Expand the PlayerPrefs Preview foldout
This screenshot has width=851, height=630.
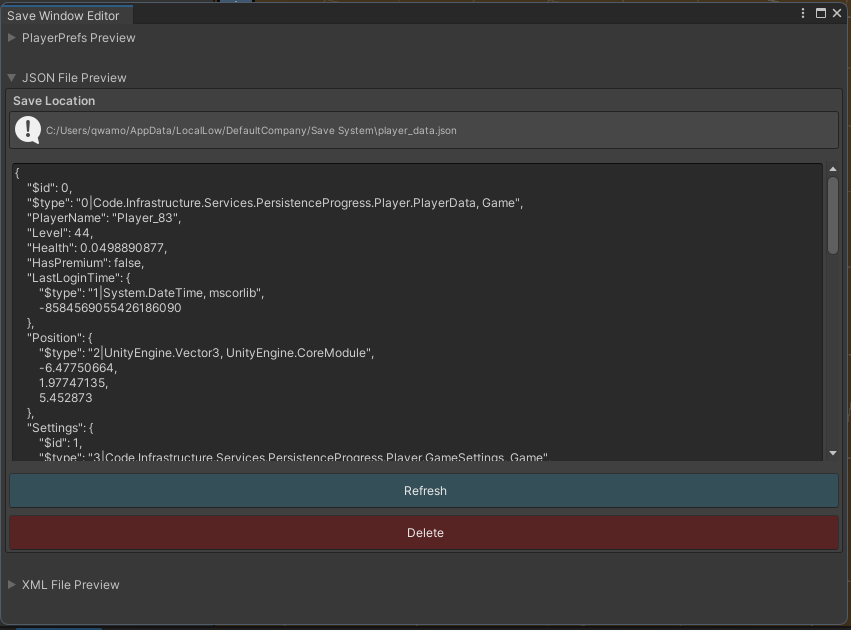pyautogui.click(x=11, y=37)
